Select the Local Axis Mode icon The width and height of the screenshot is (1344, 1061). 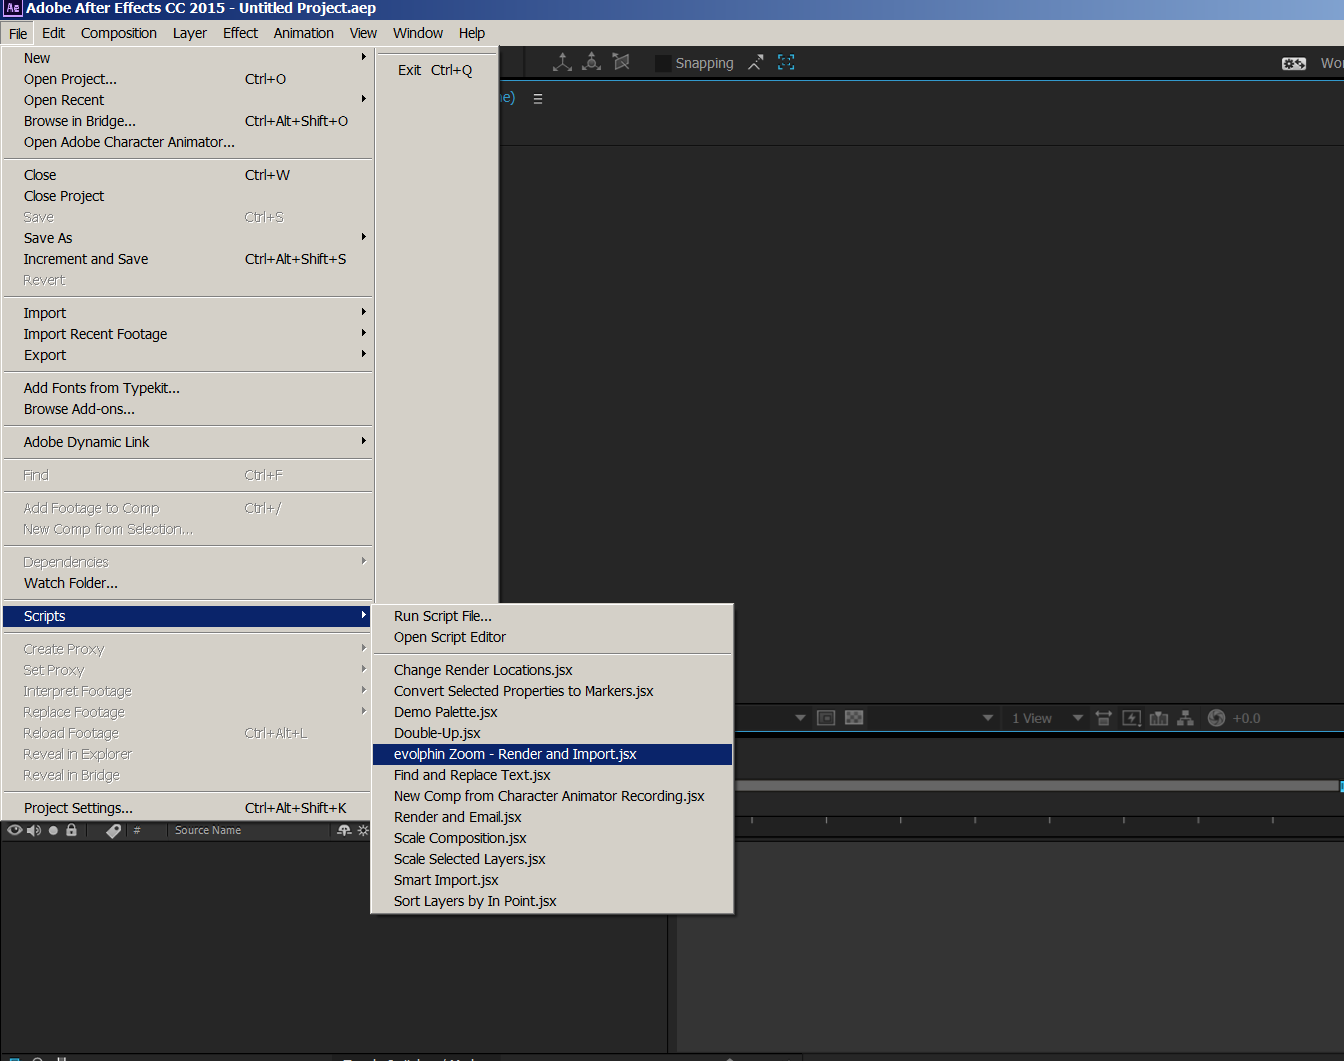(563, 62)
